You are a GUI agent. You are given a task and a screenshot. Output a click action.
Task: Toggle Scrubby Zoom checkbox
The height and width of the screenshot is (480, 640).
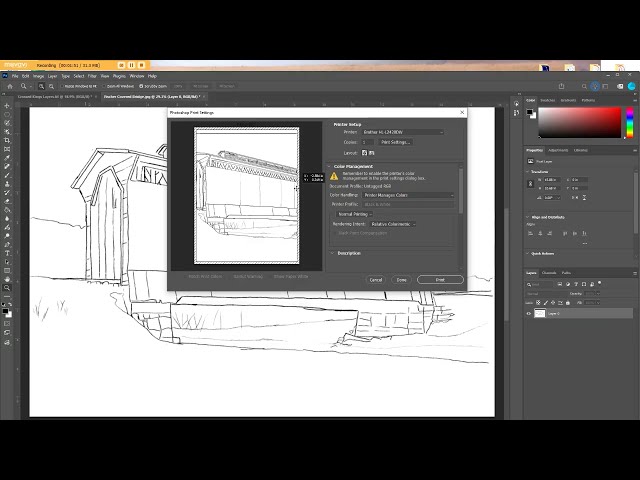tap(141, 86)
